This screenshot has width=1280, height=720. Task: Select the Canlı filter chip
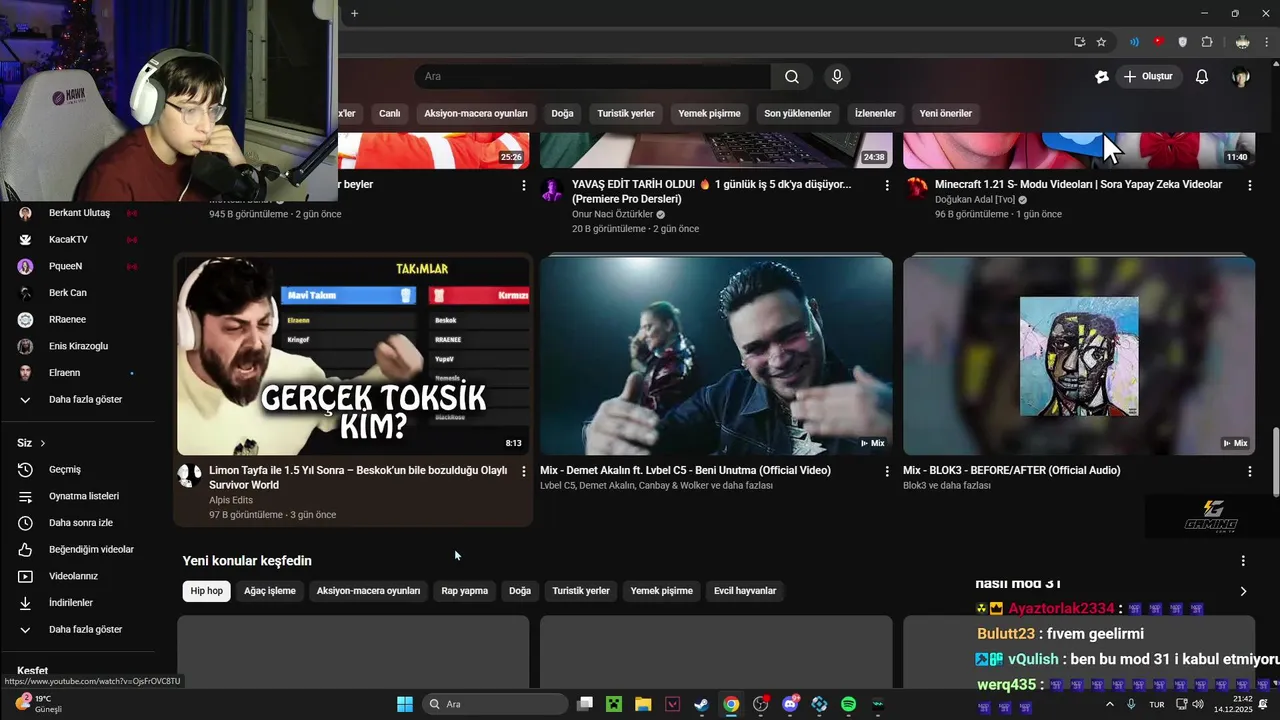tap(390, 113)
